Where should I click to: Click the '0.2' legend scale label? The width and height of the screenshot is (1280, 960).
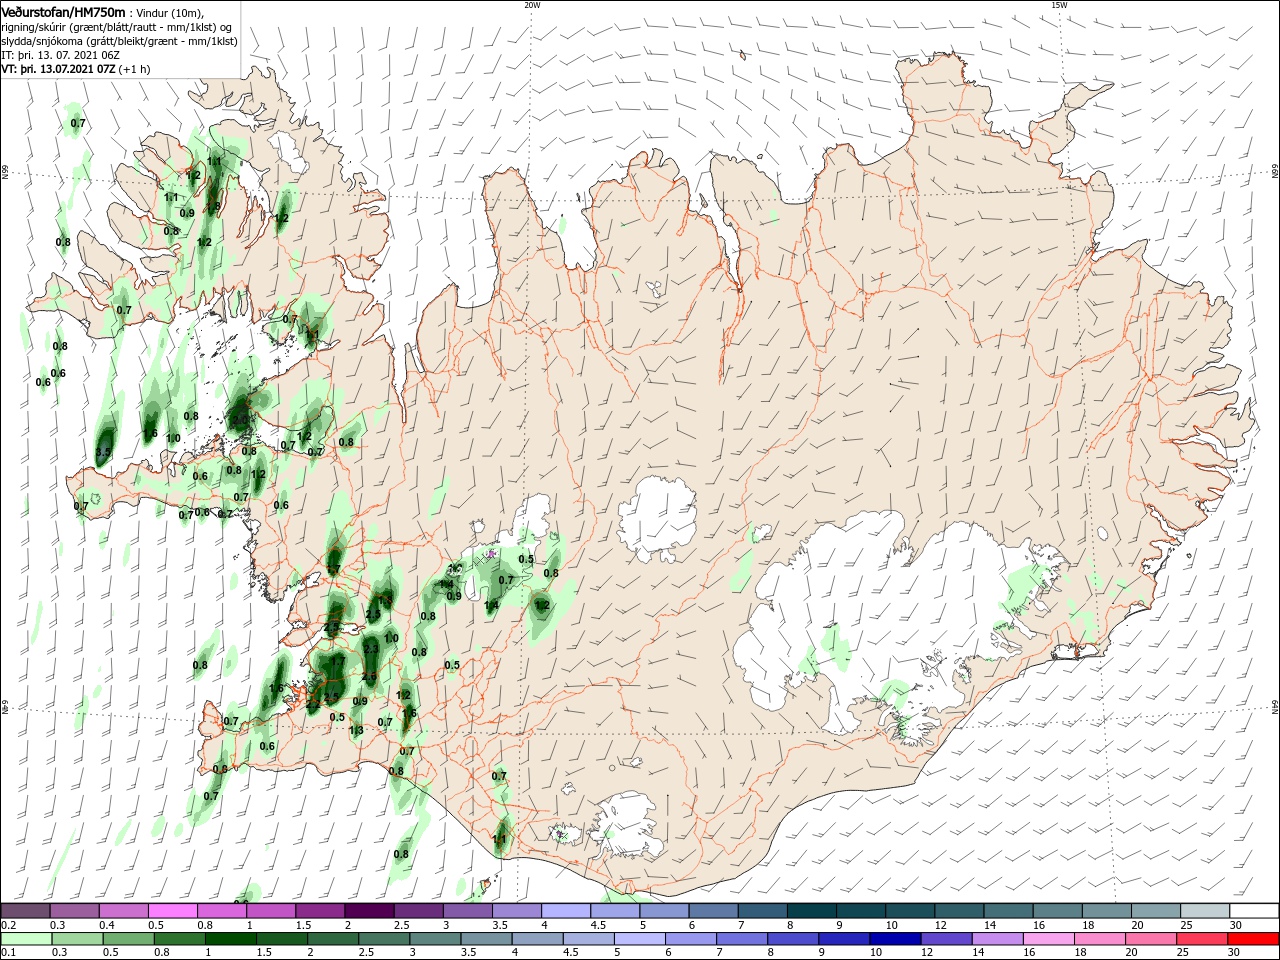click(9, 925)
